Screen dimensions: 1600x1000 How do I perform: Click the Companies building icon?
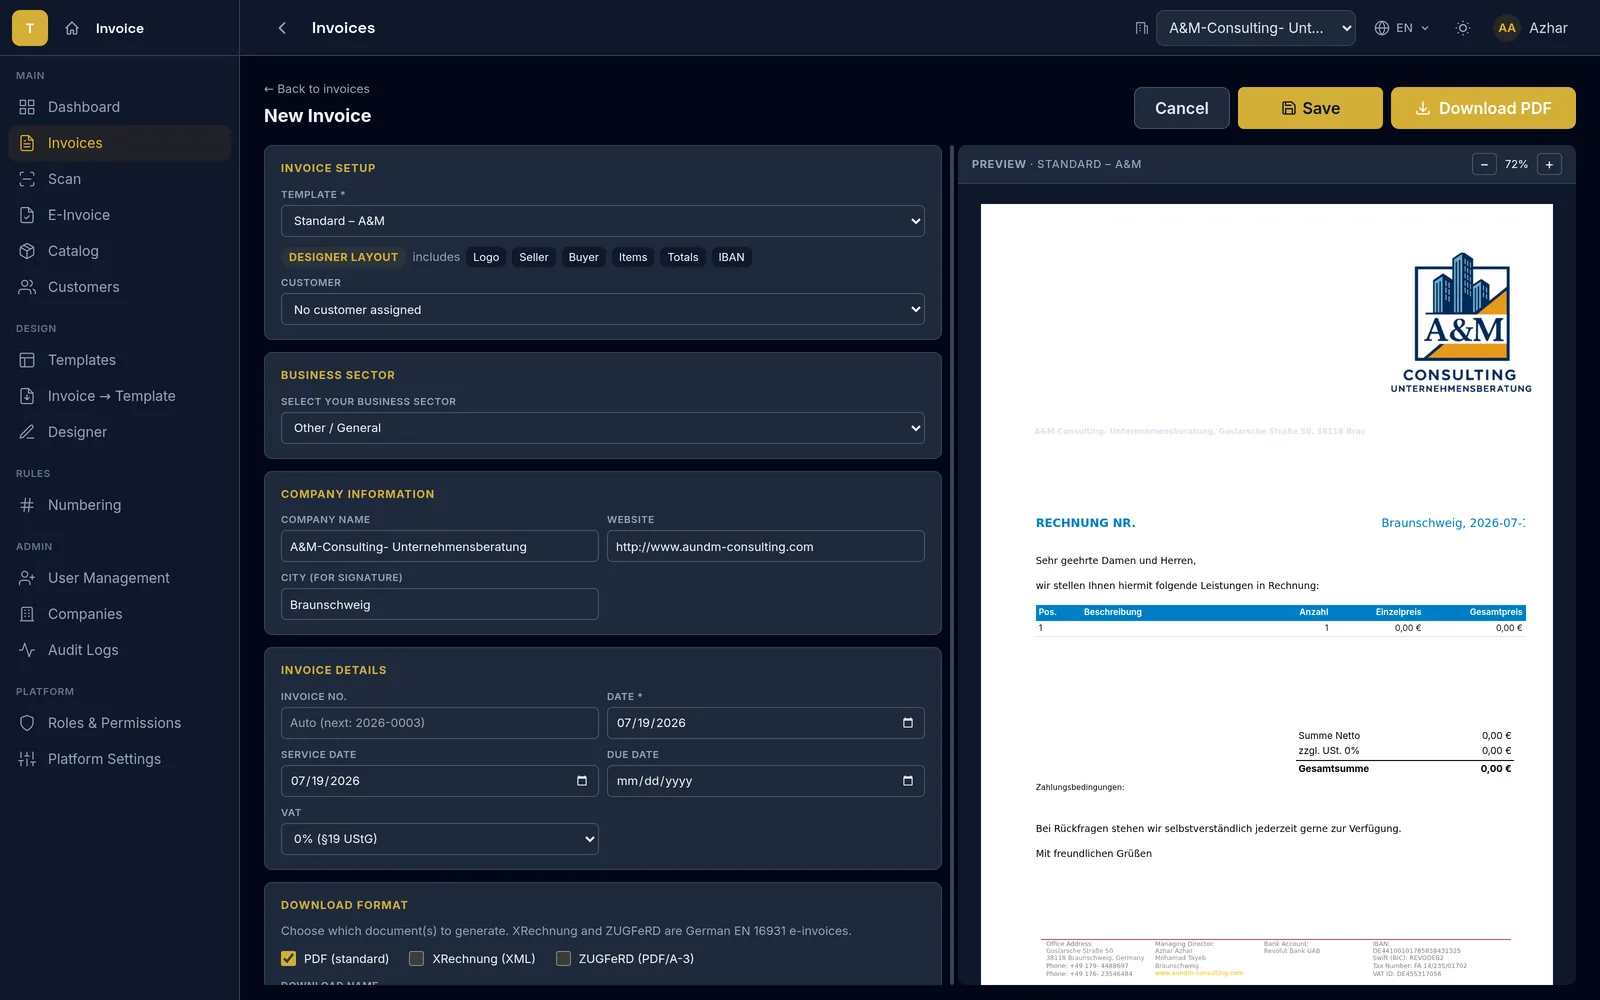click(x=27, y=614)
